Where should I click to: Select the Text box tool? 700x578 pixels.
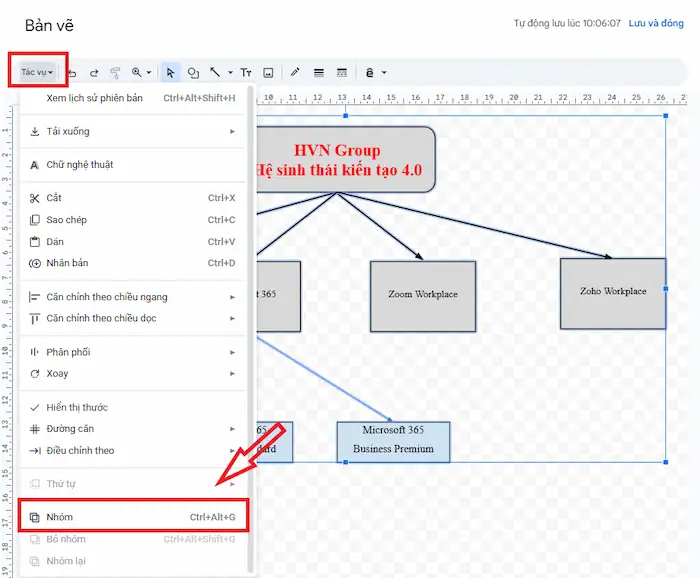pos(246,72)
